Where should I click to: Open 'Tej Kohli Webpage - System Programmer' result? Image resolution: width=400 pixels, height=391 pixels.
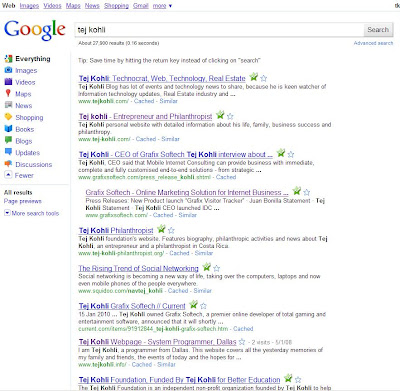(157, 342)
